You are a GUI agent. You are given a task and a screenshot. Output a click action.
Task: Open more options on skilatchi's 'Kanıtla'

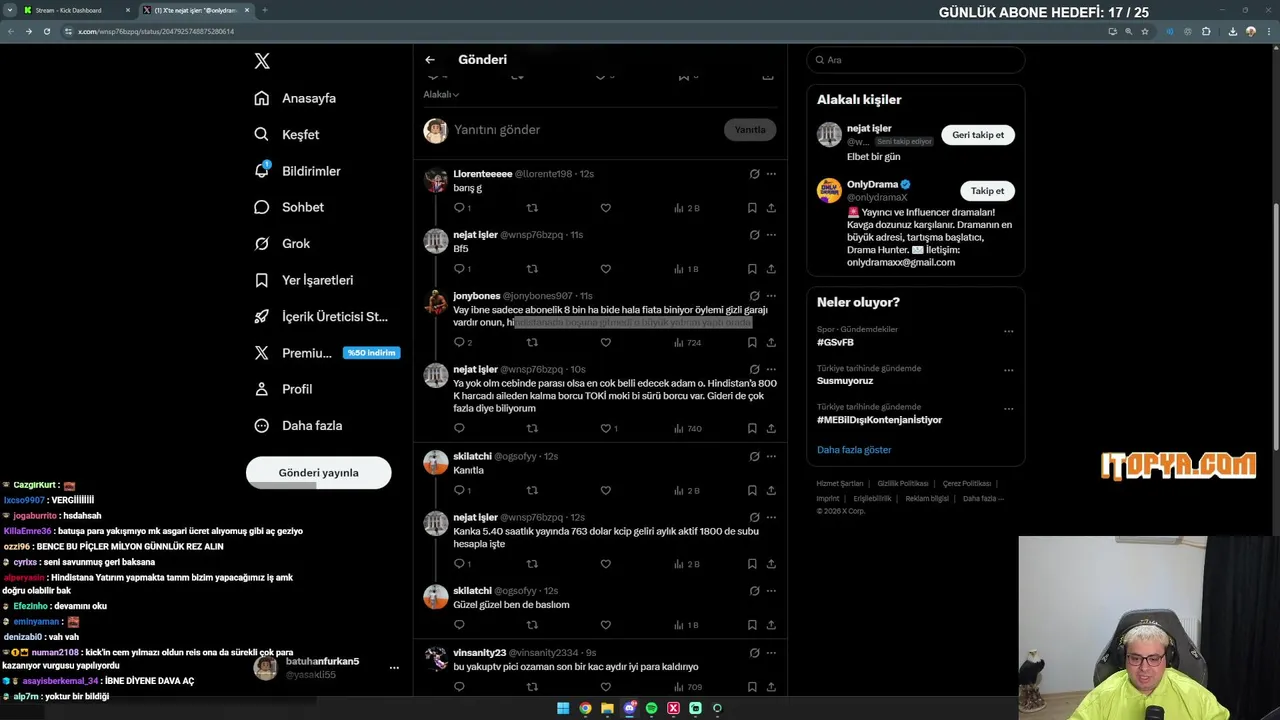tap(771, 456)
